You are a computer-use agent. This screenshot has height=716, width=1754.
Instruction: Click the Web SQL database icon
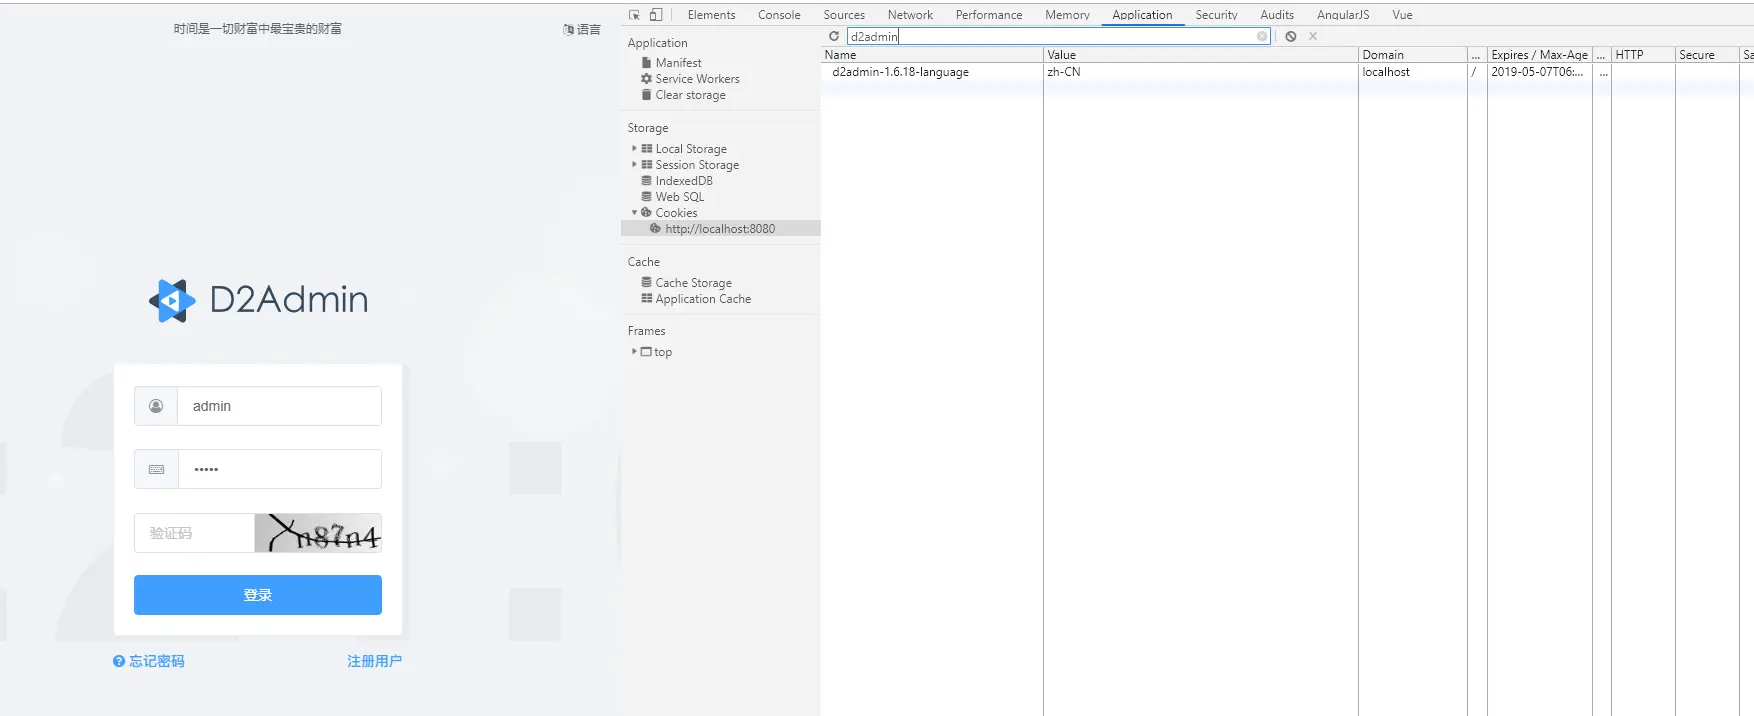coord(646,196)
